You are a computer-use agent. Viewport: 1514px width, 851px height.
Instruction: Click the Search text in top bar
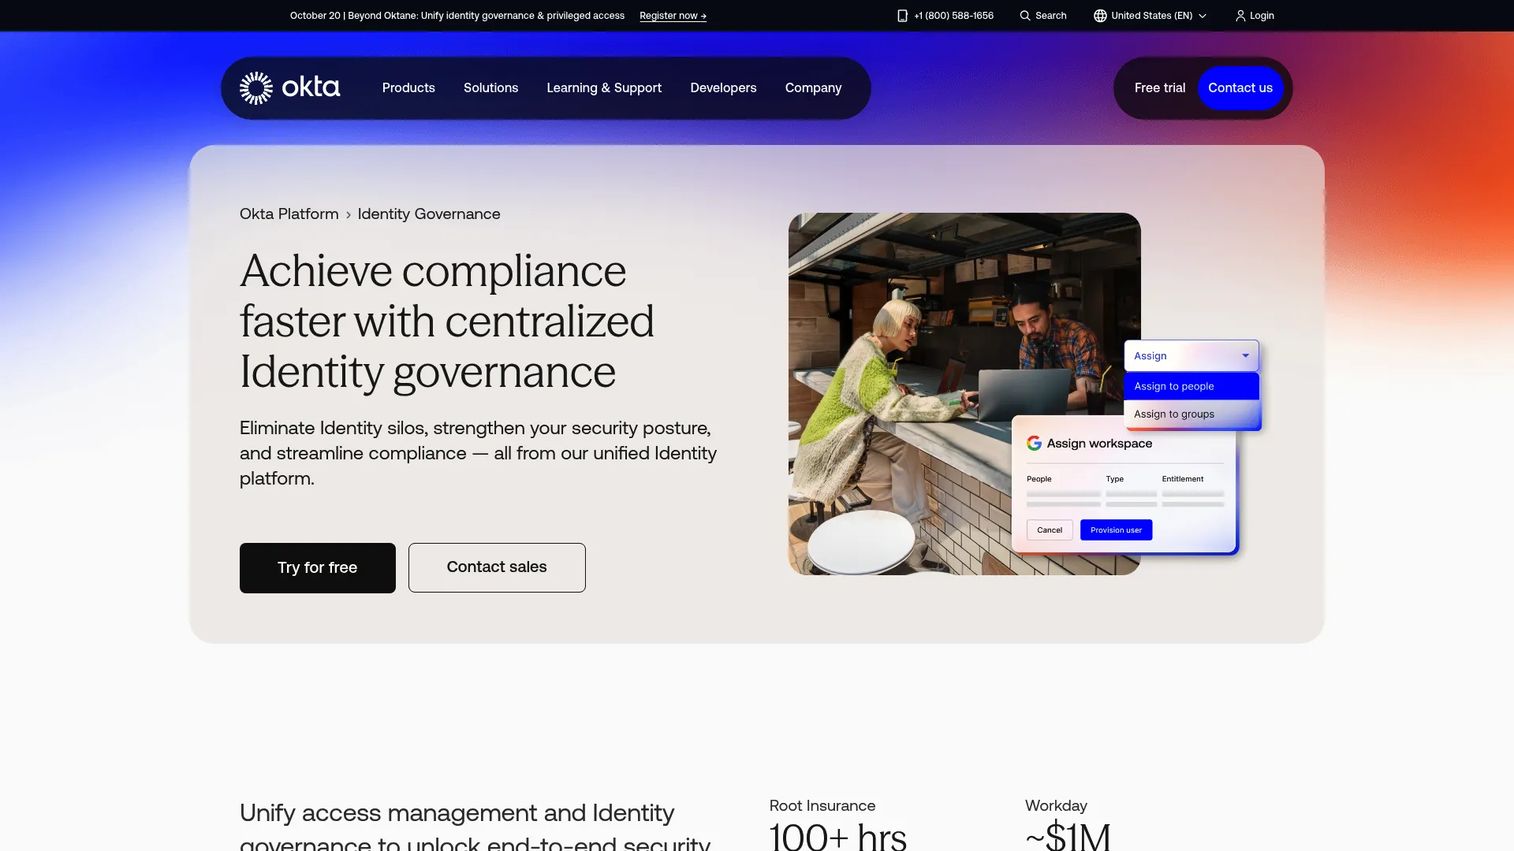coord(1050,16)
